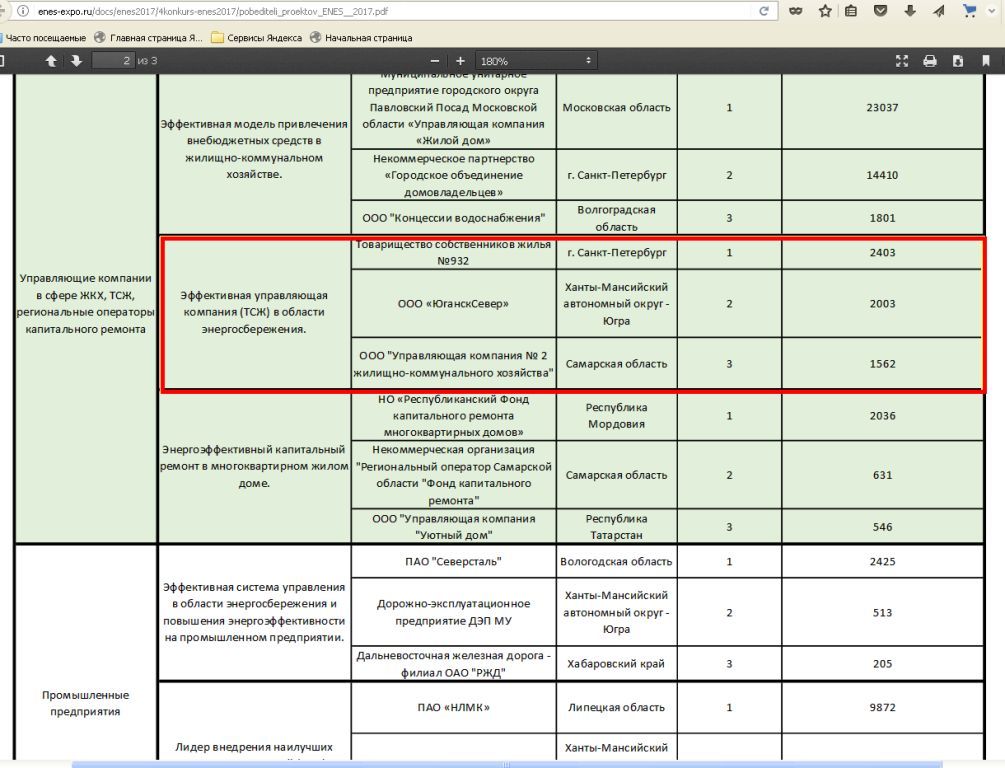Click the value 23037
1005x768 pixels.
882,108
